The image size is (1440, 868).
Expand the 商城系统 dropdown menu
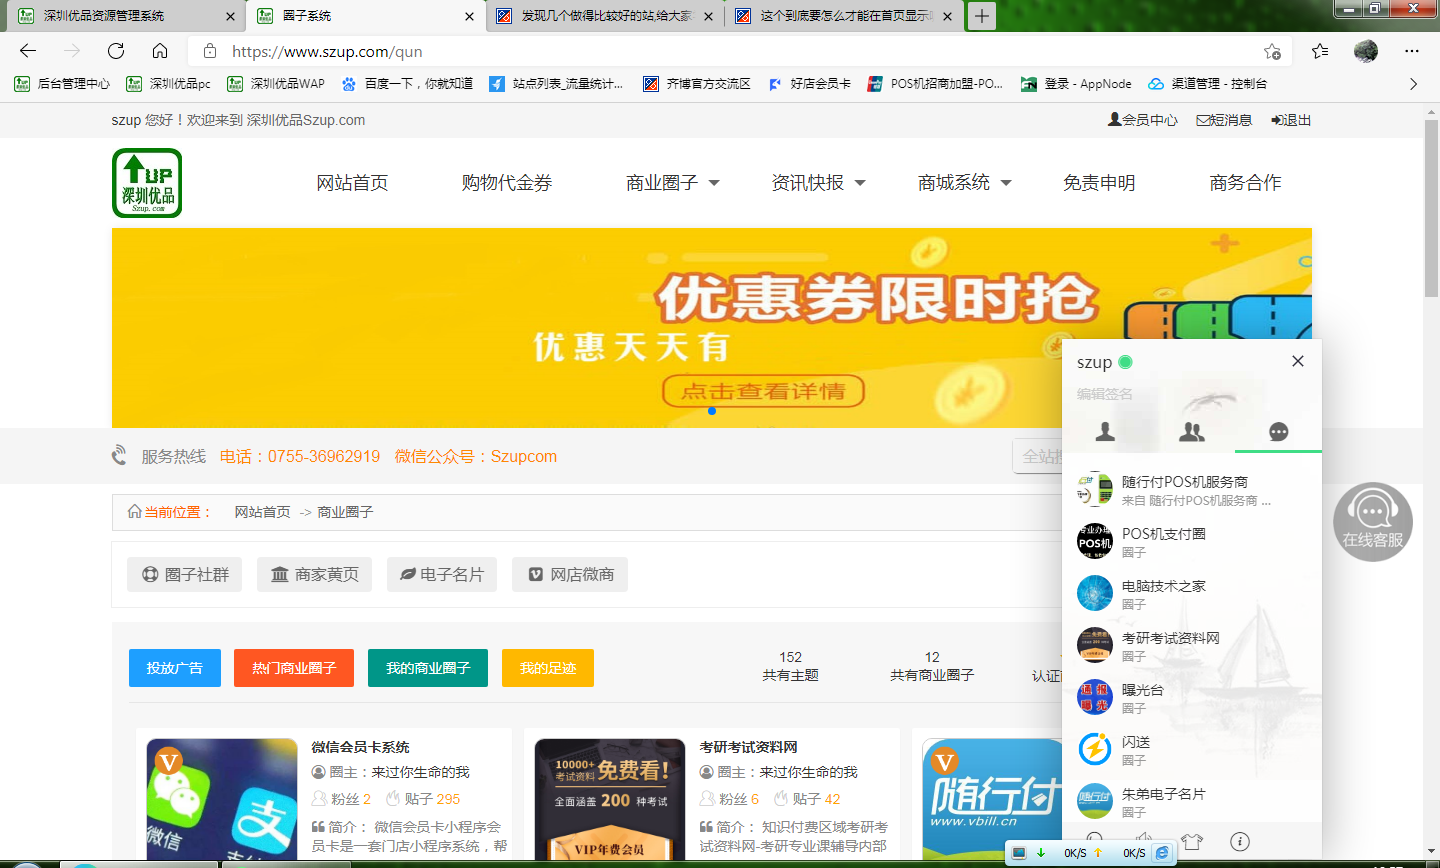964,183
